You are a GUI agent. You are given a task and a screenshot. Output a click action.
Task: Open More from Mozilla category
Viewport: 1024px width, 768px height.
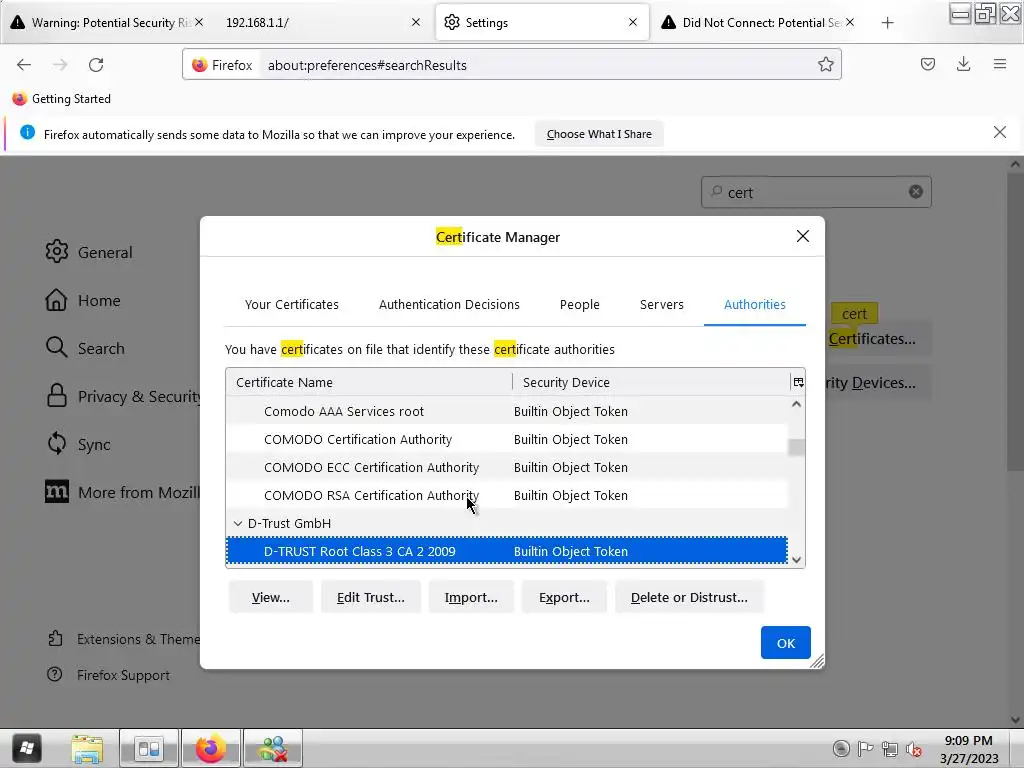[x=122, y=492]
